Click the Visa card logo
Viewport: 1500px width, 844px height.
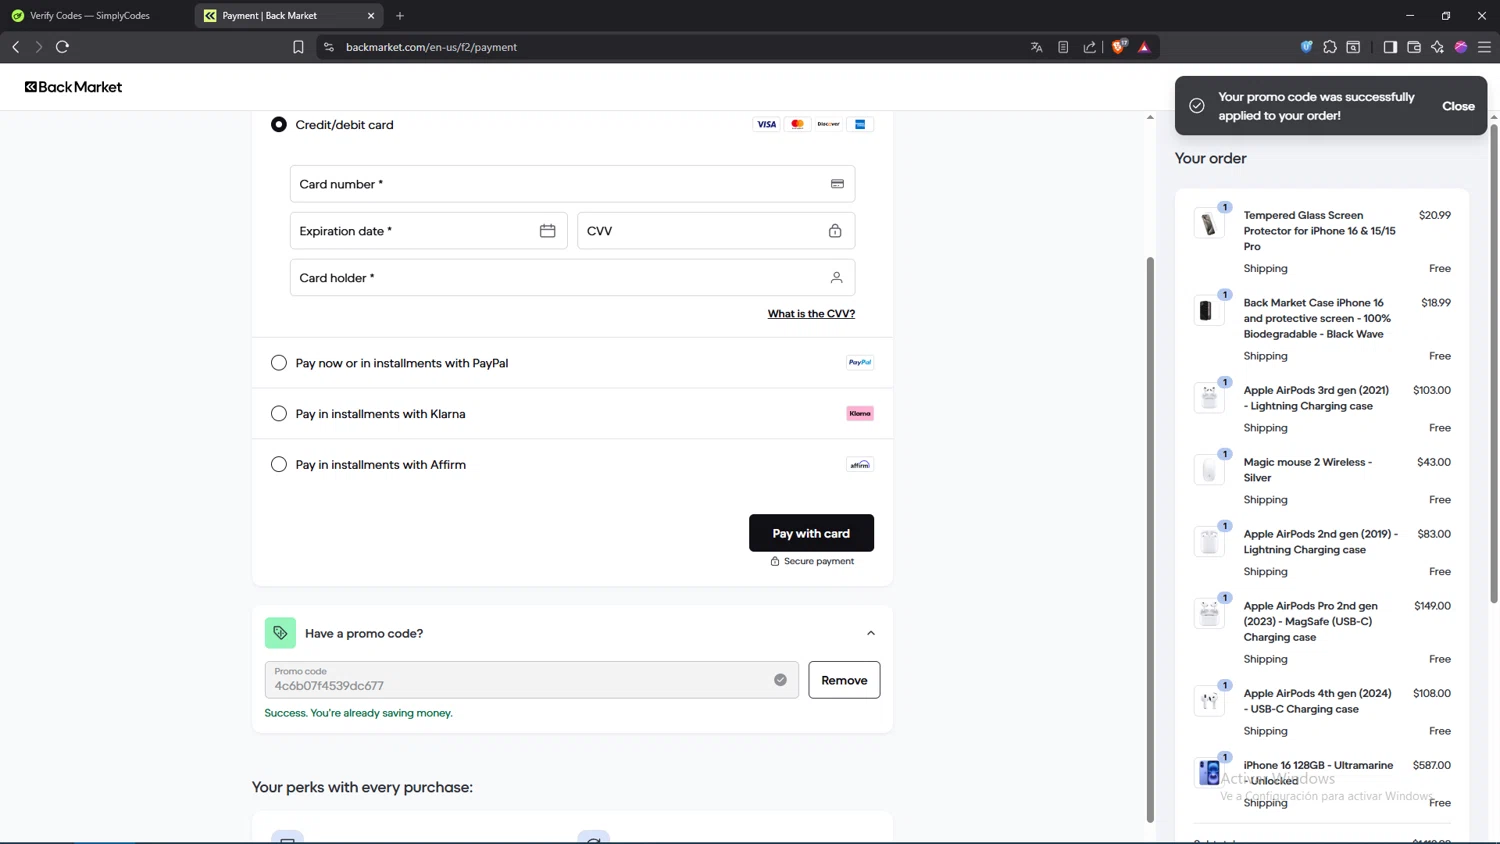766,125
